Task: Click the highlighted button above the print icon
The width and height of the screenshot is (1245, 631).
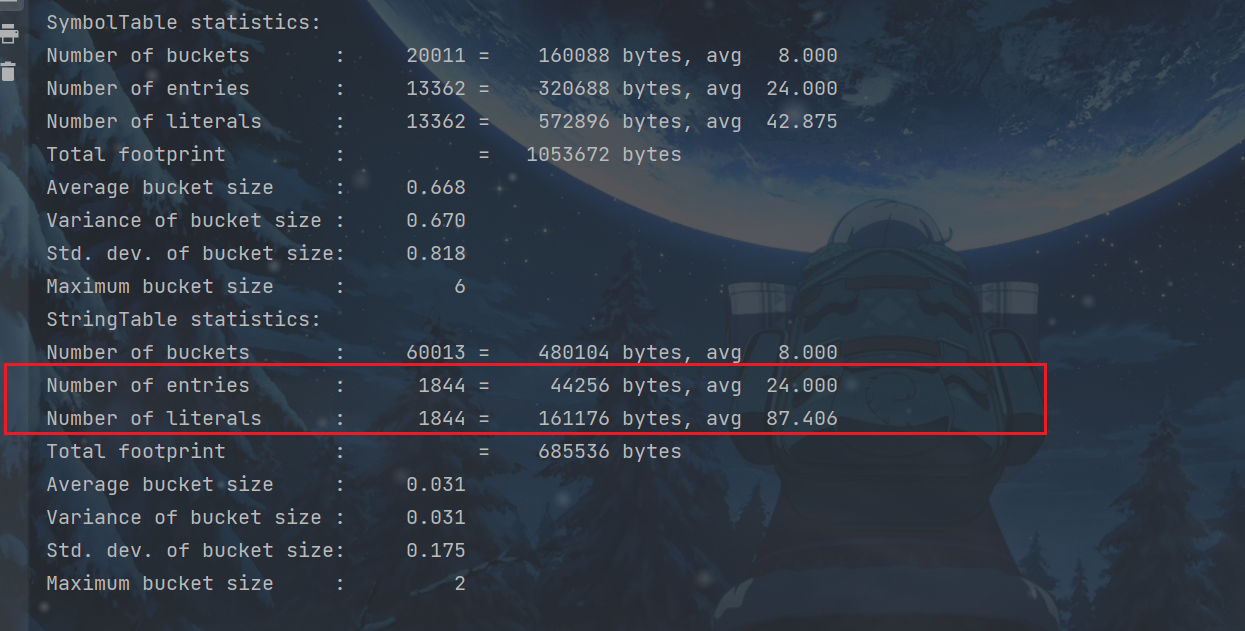Action: click(9, 6)
